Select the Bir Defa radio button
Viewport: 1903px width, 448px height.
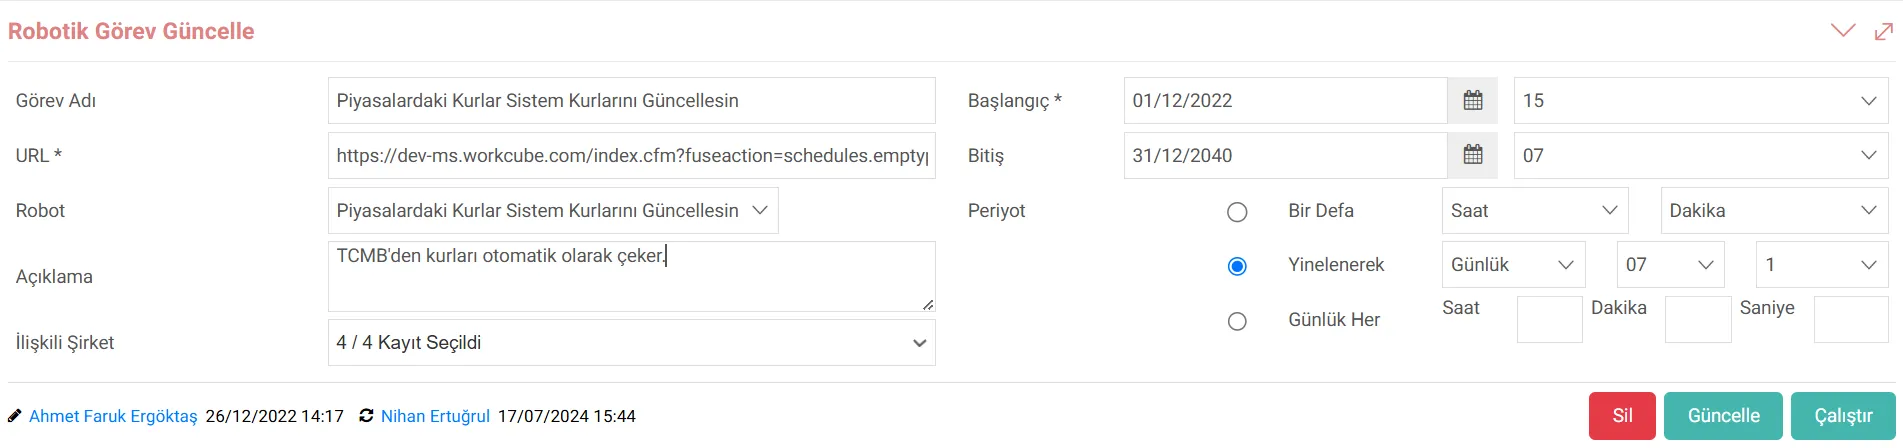click(x=1237, y=212)
